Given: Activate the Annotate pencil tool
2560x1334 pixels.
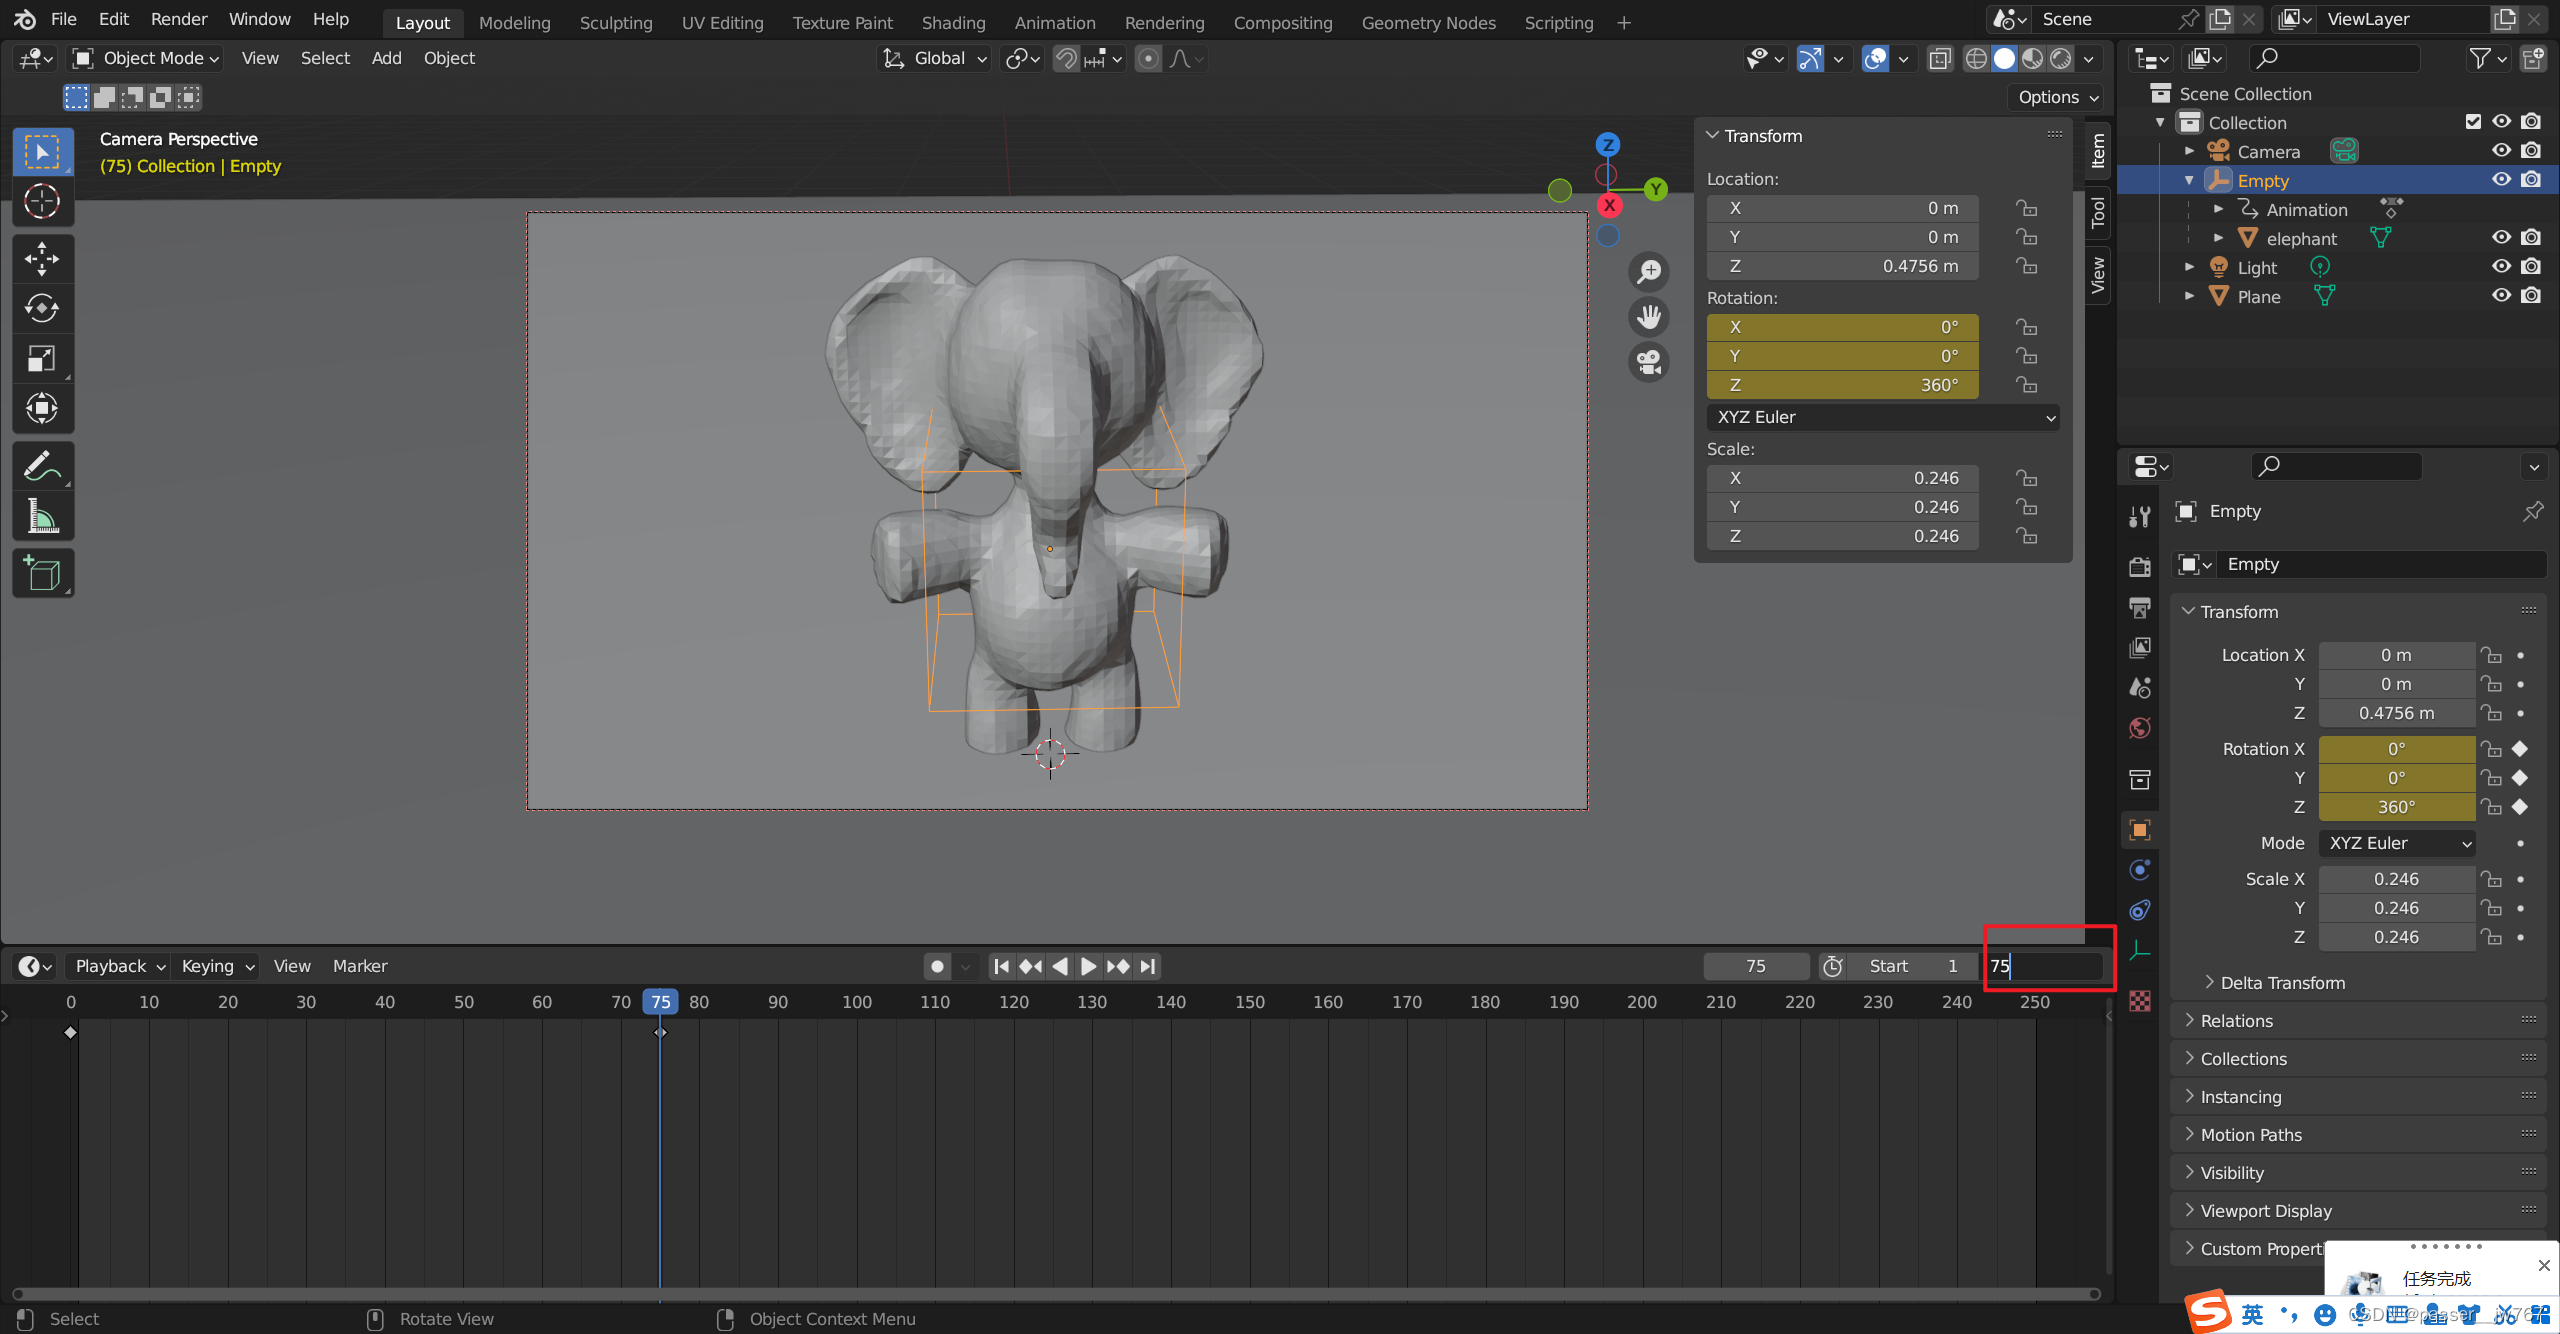Looking at the screenshot, I should [x=42, y=466].
